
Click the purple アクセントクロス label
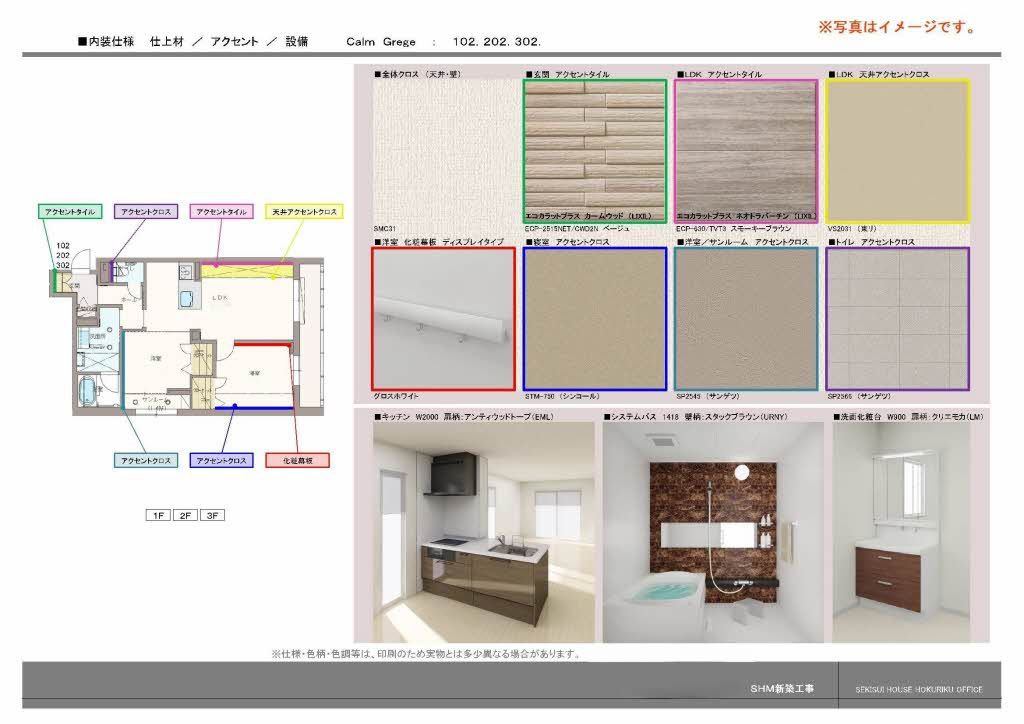tap(146, 212)
